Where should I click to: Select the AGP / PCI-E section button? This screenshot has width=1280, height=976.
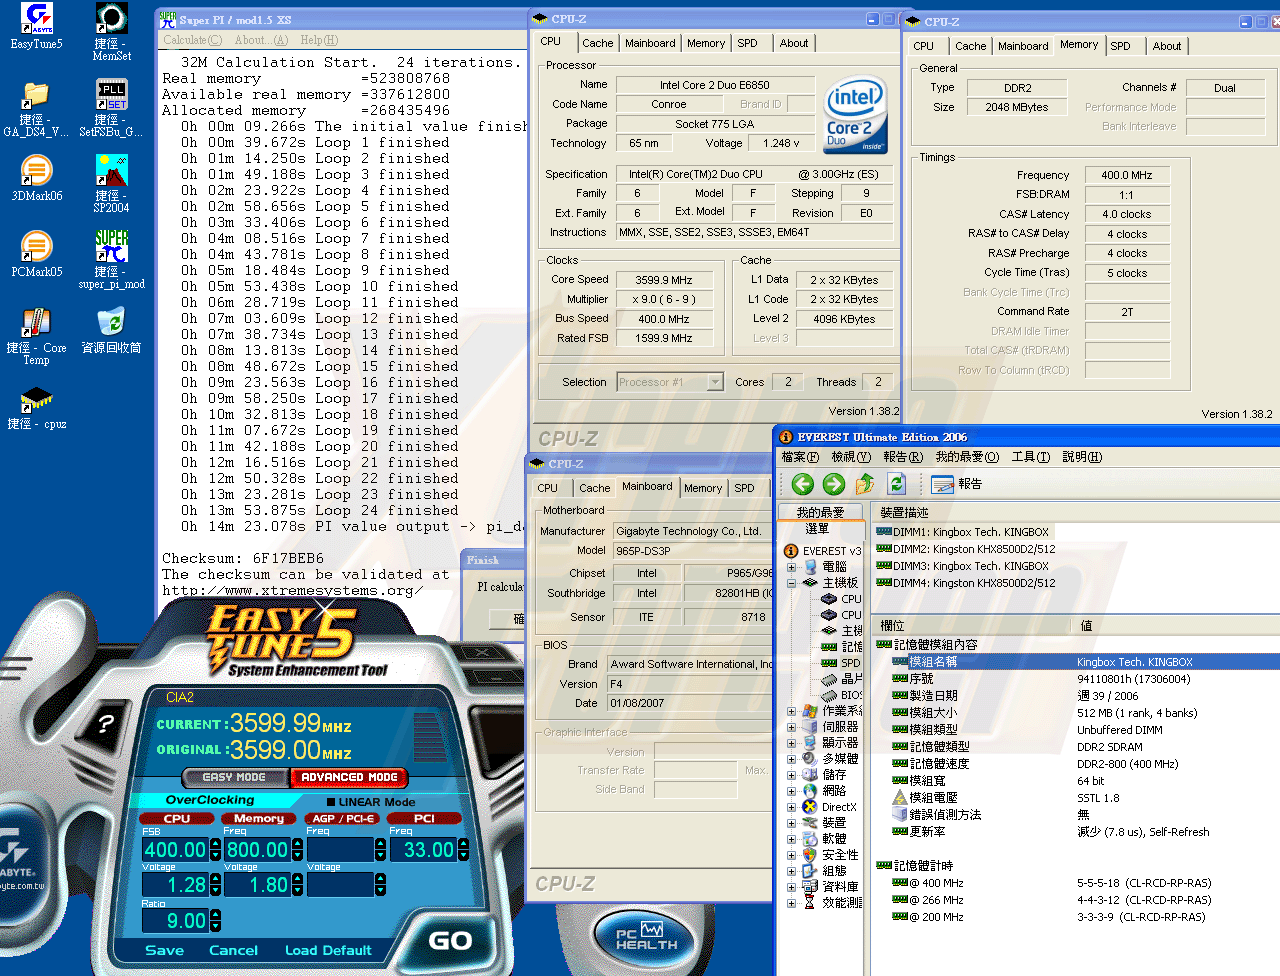[x=343, y=819]
